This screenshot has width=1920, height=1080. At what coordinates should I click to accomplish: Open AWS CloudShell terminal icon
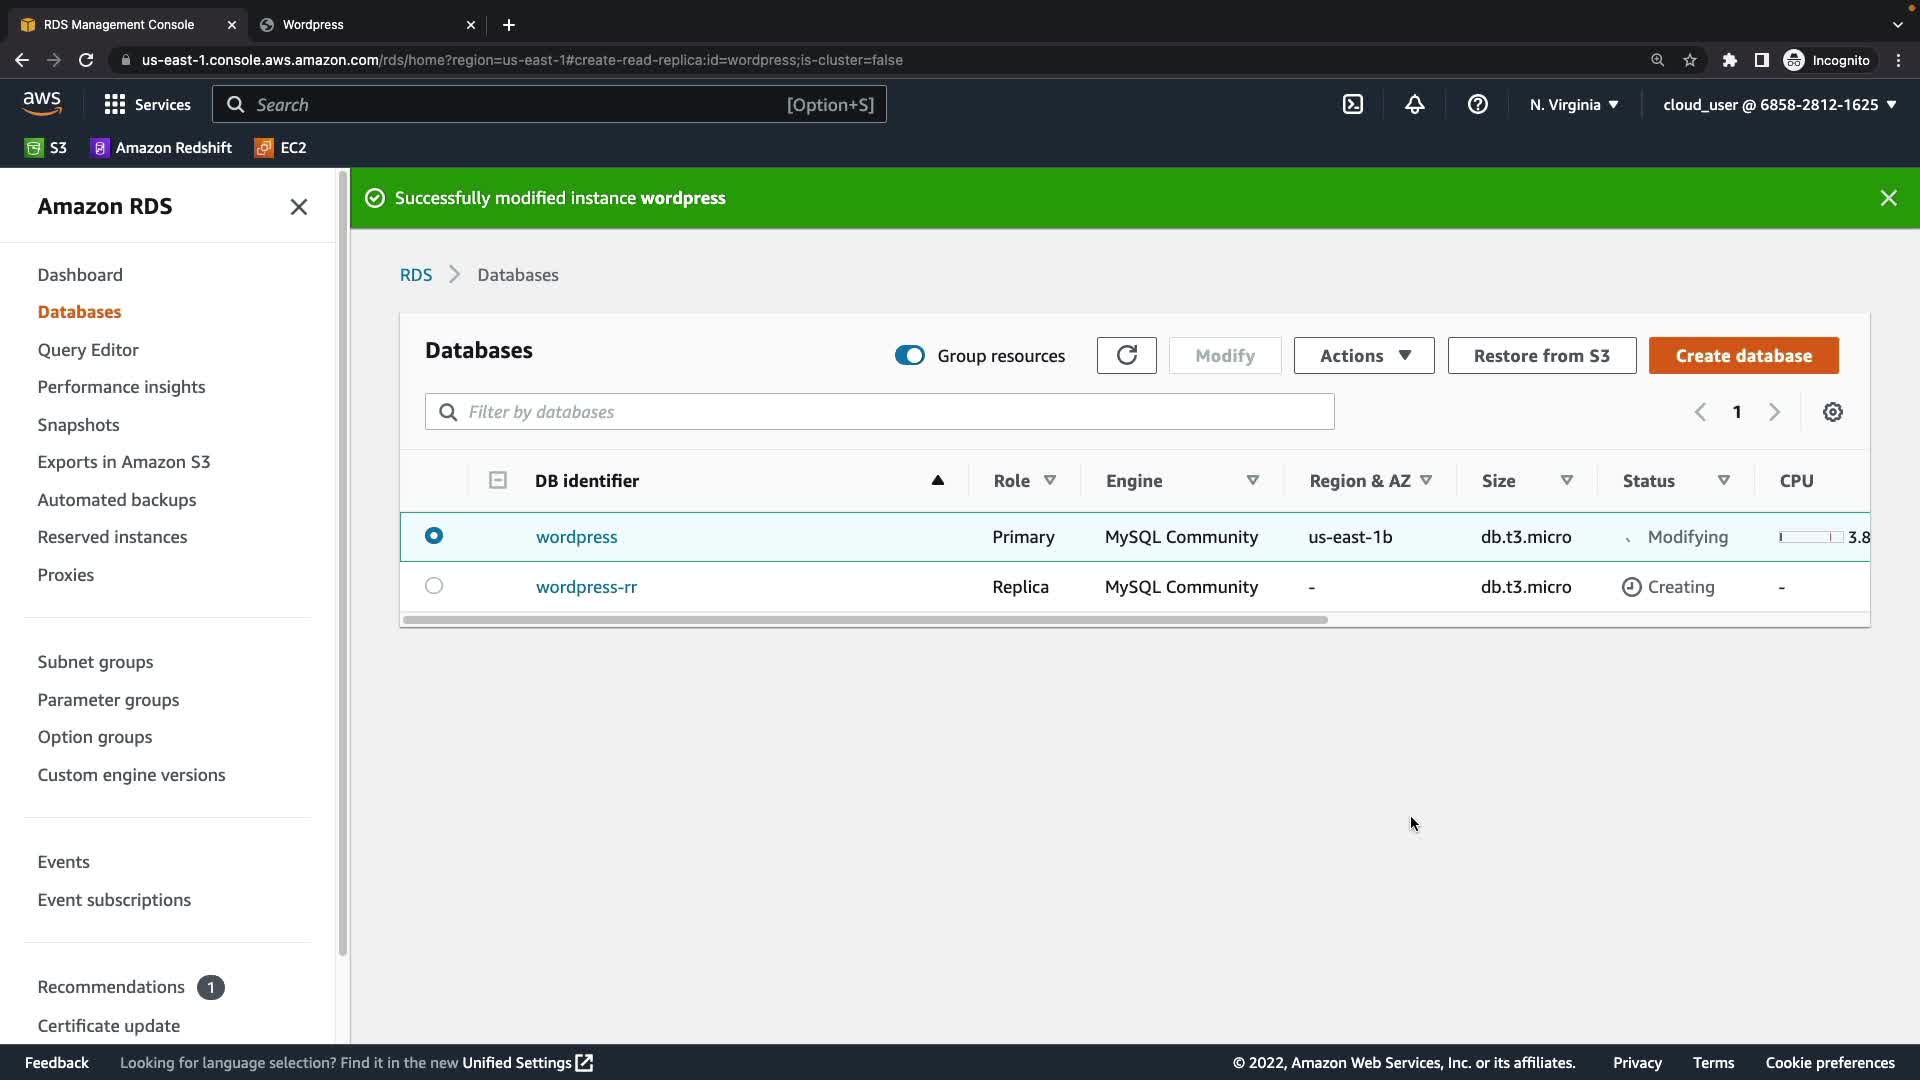pyautogui.click(x=1352, y=105)
